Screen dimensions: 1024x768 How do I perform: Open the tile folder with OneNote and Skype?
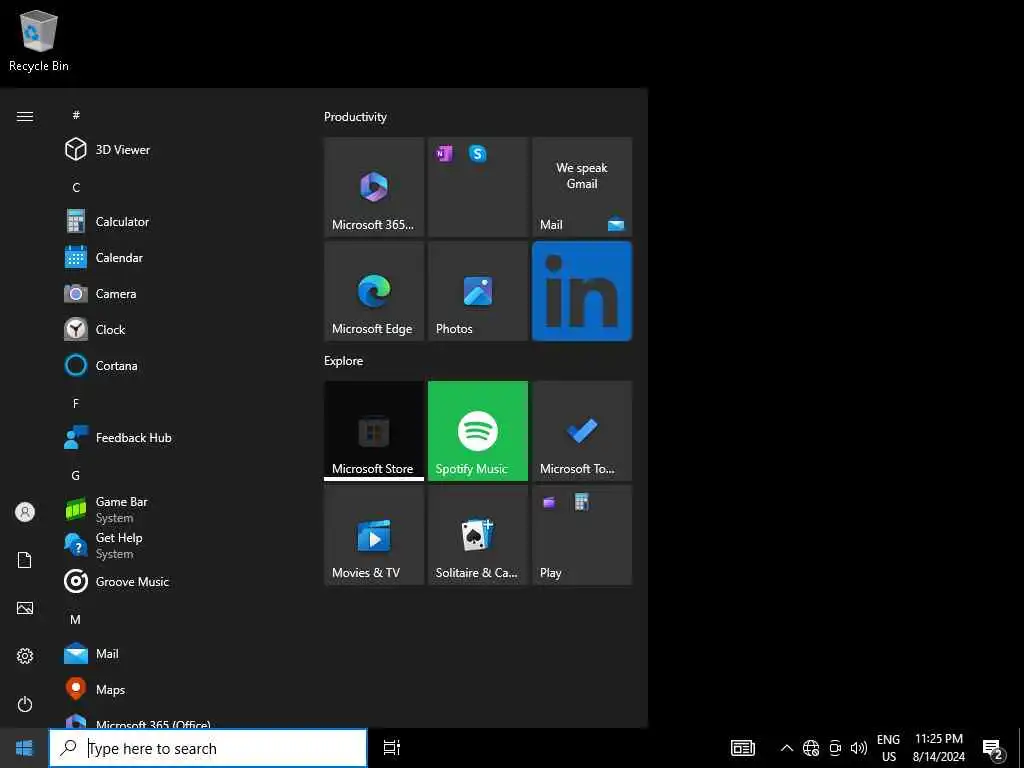478,187
